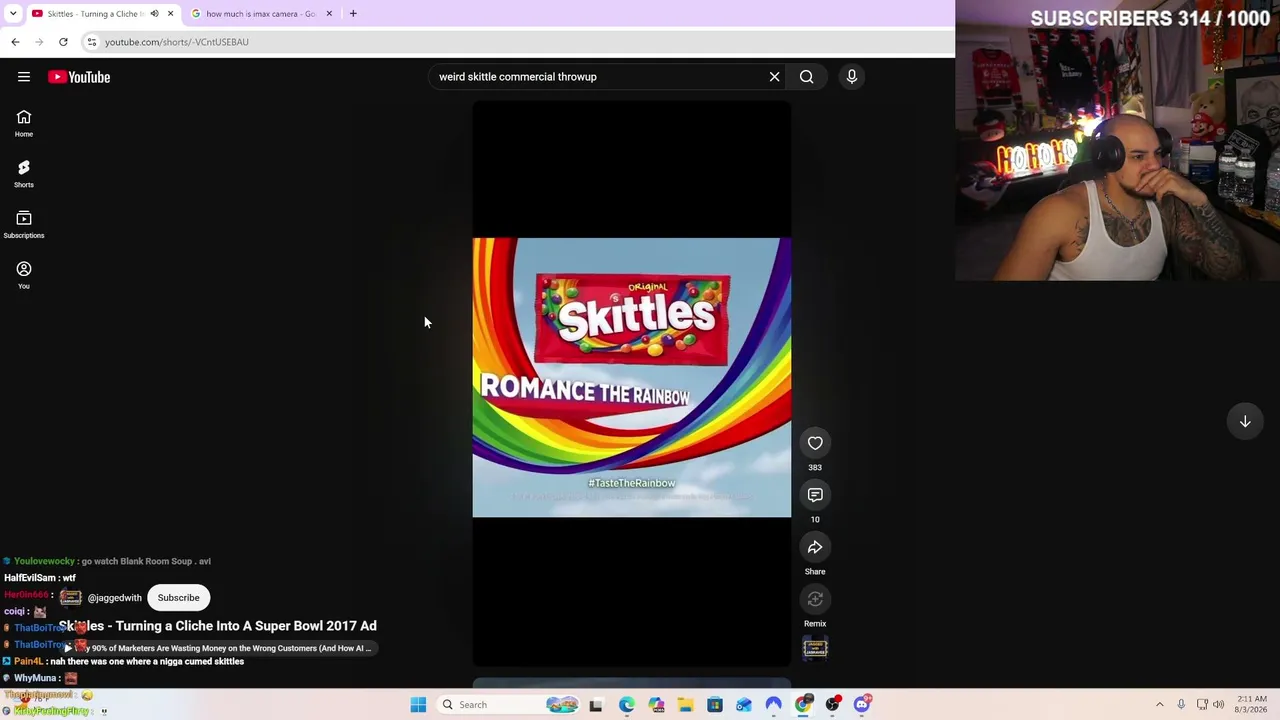Open the NordVPN app on taskbar
The width and height of the screenshot is (1280, 720).
click(773, 705)
